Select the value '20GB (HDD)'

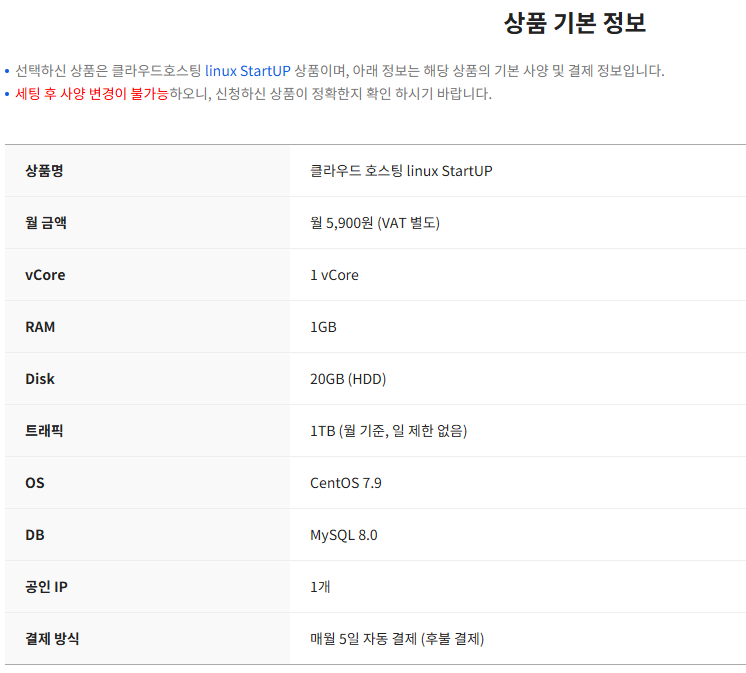click(348, 379)
